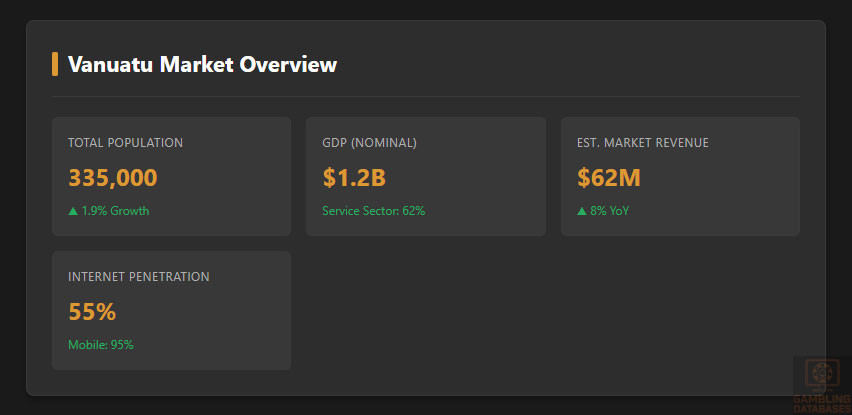
Task: Click the orange accent bar beside the heading
Action: (55, 65)
